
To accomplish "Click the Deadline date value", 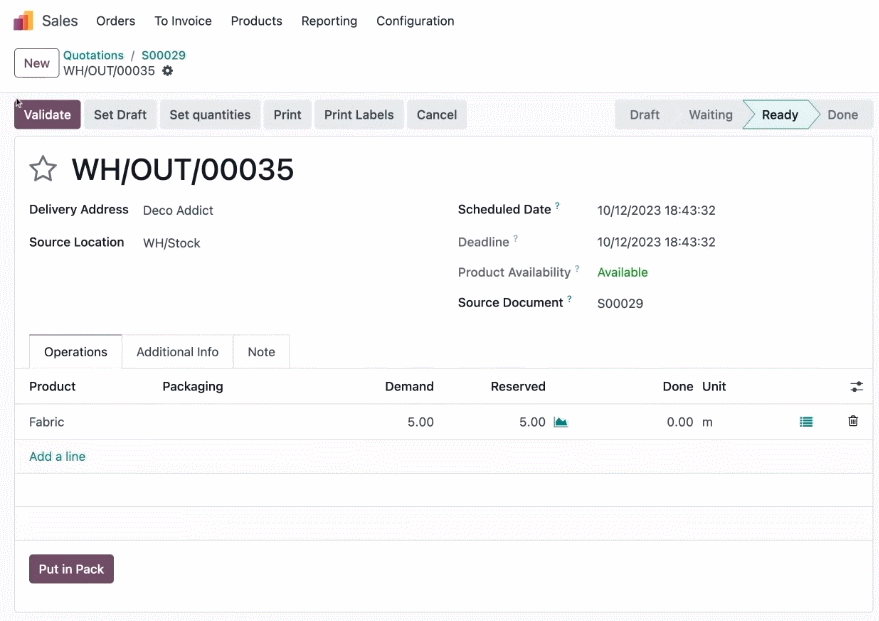I will point(656,242).
